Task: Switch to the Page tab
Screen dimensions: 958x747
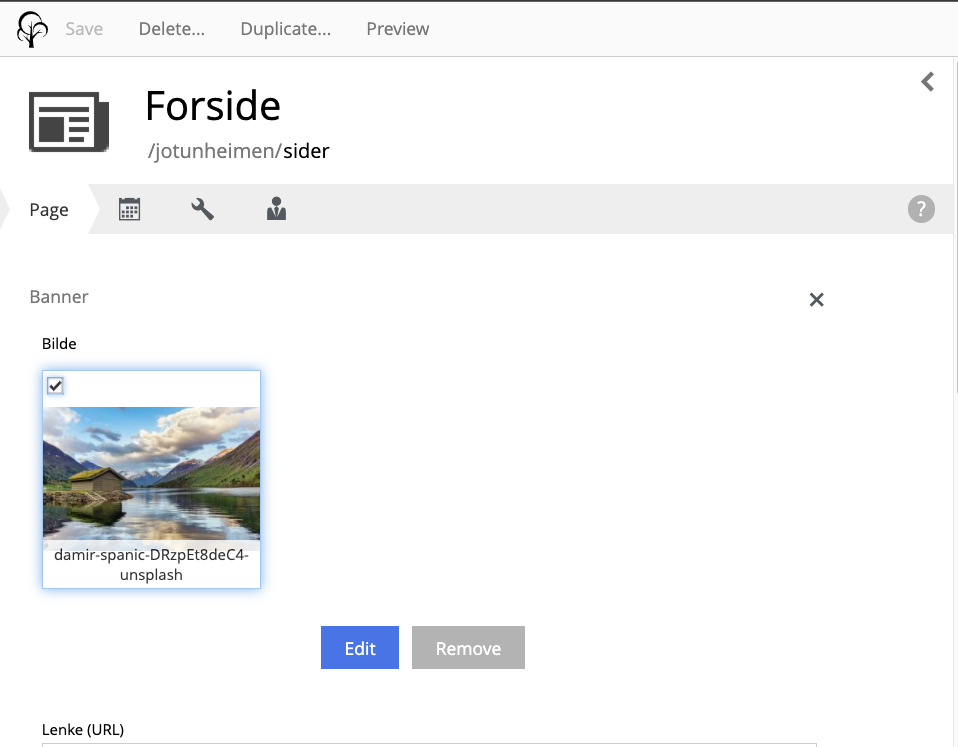Action: click(x=49, y=210)
